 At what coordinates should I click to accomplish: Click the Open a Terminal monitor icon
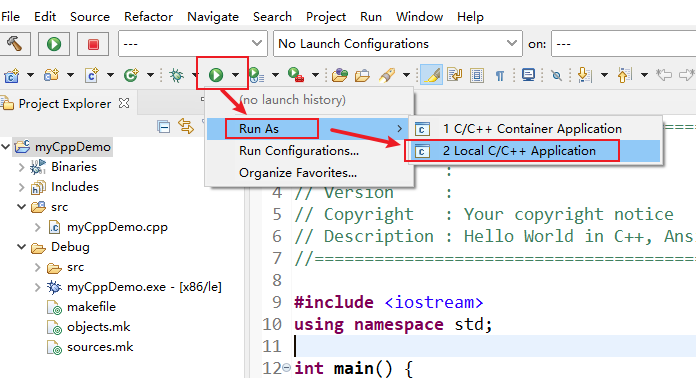pyautogui.click(x=528, y=75)
